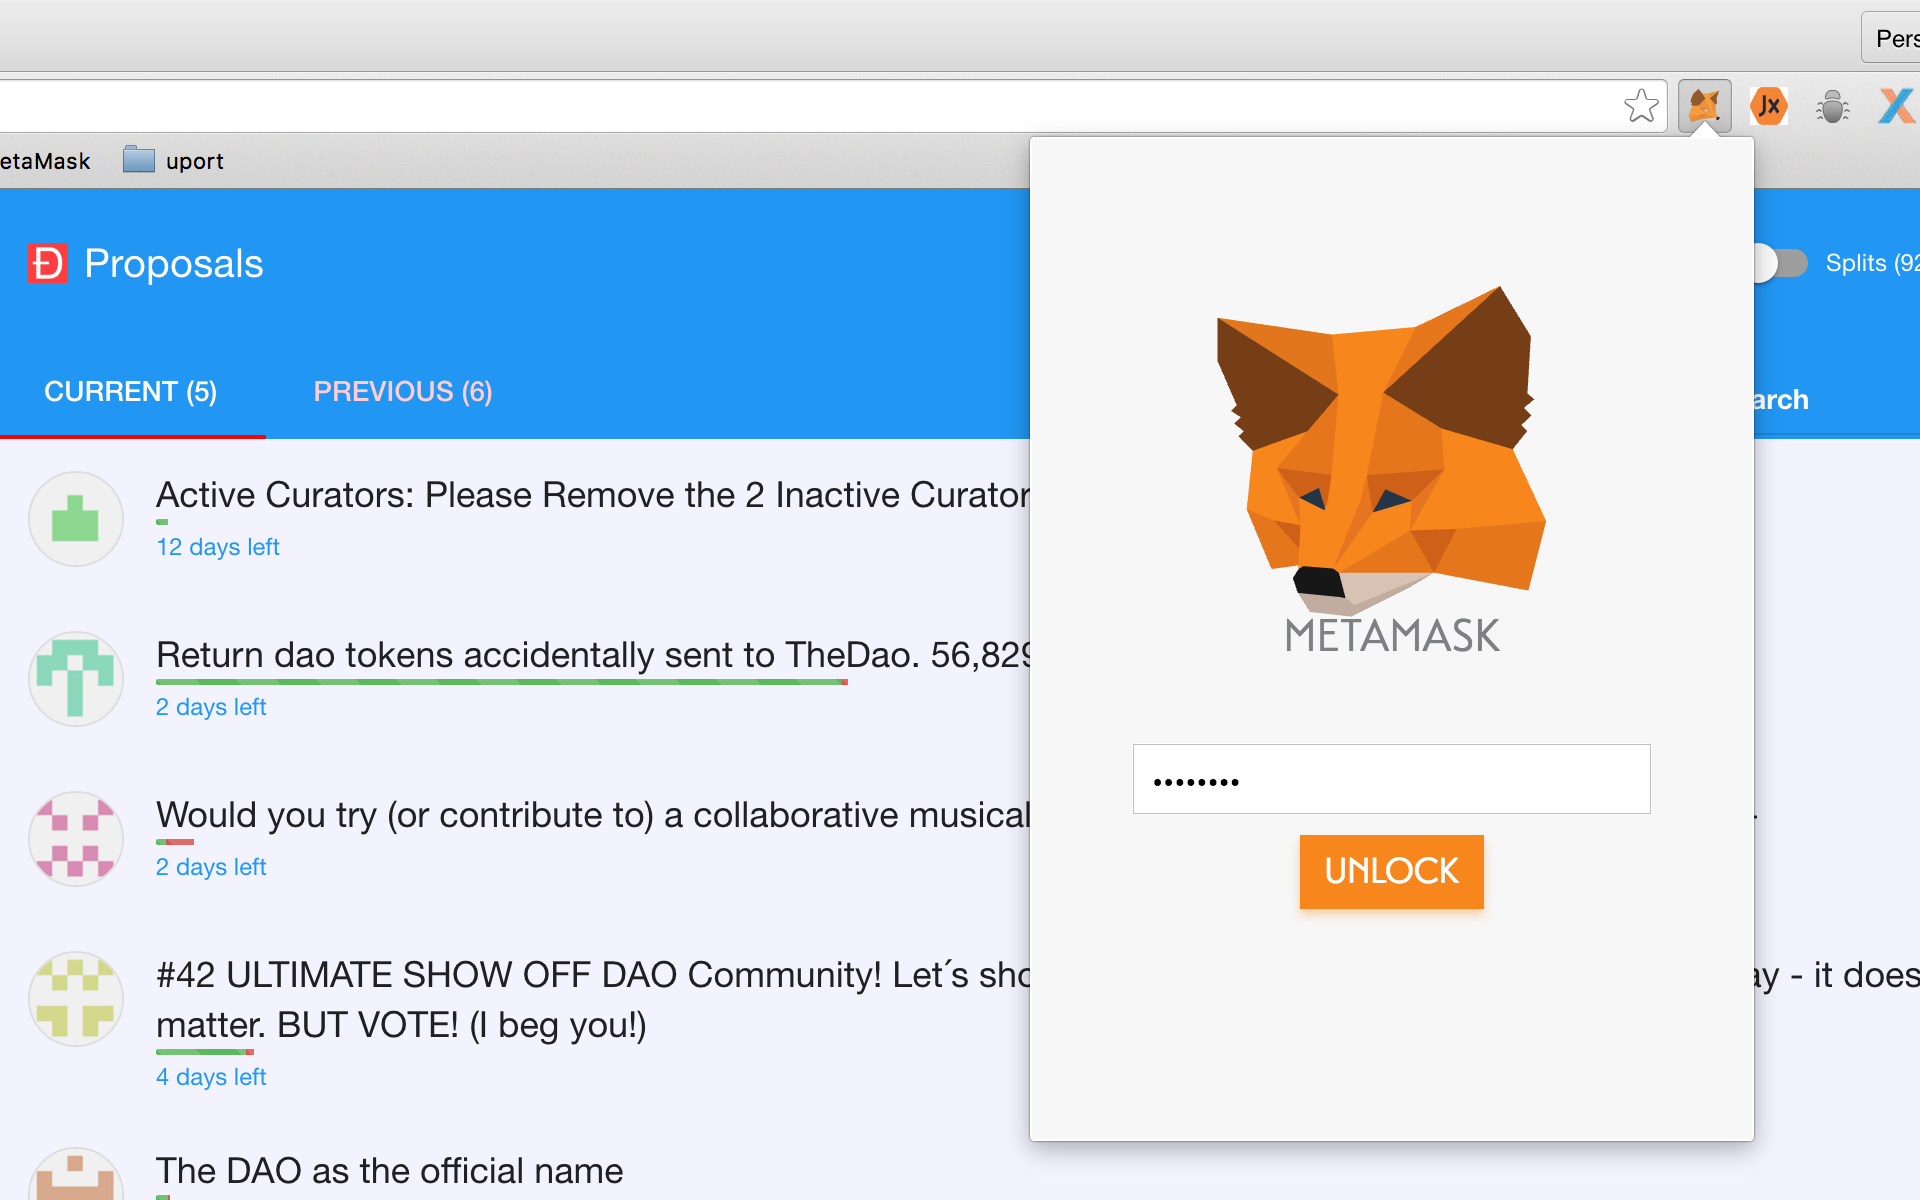Bookmark page with the star icon
The width and height of the screenshot is (1920, 1200).
[1641, 106]
